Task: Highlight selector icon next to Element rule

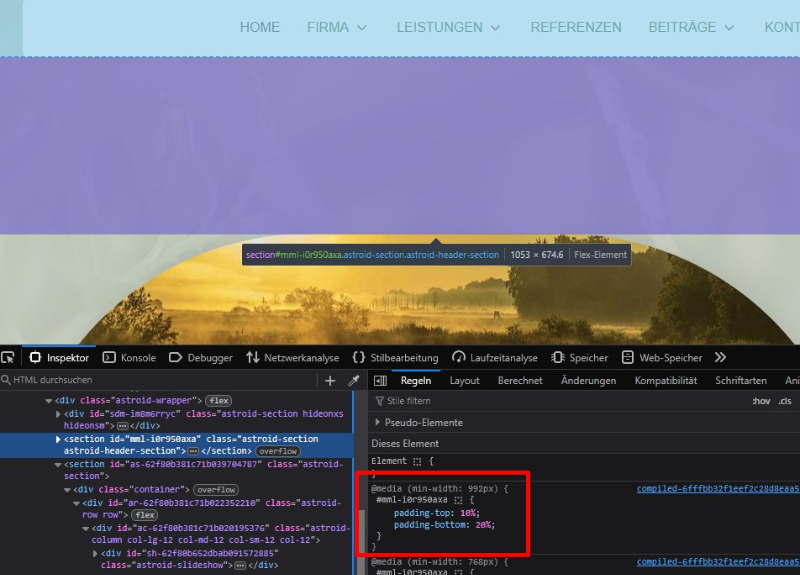Action: [x=417, y=462]
